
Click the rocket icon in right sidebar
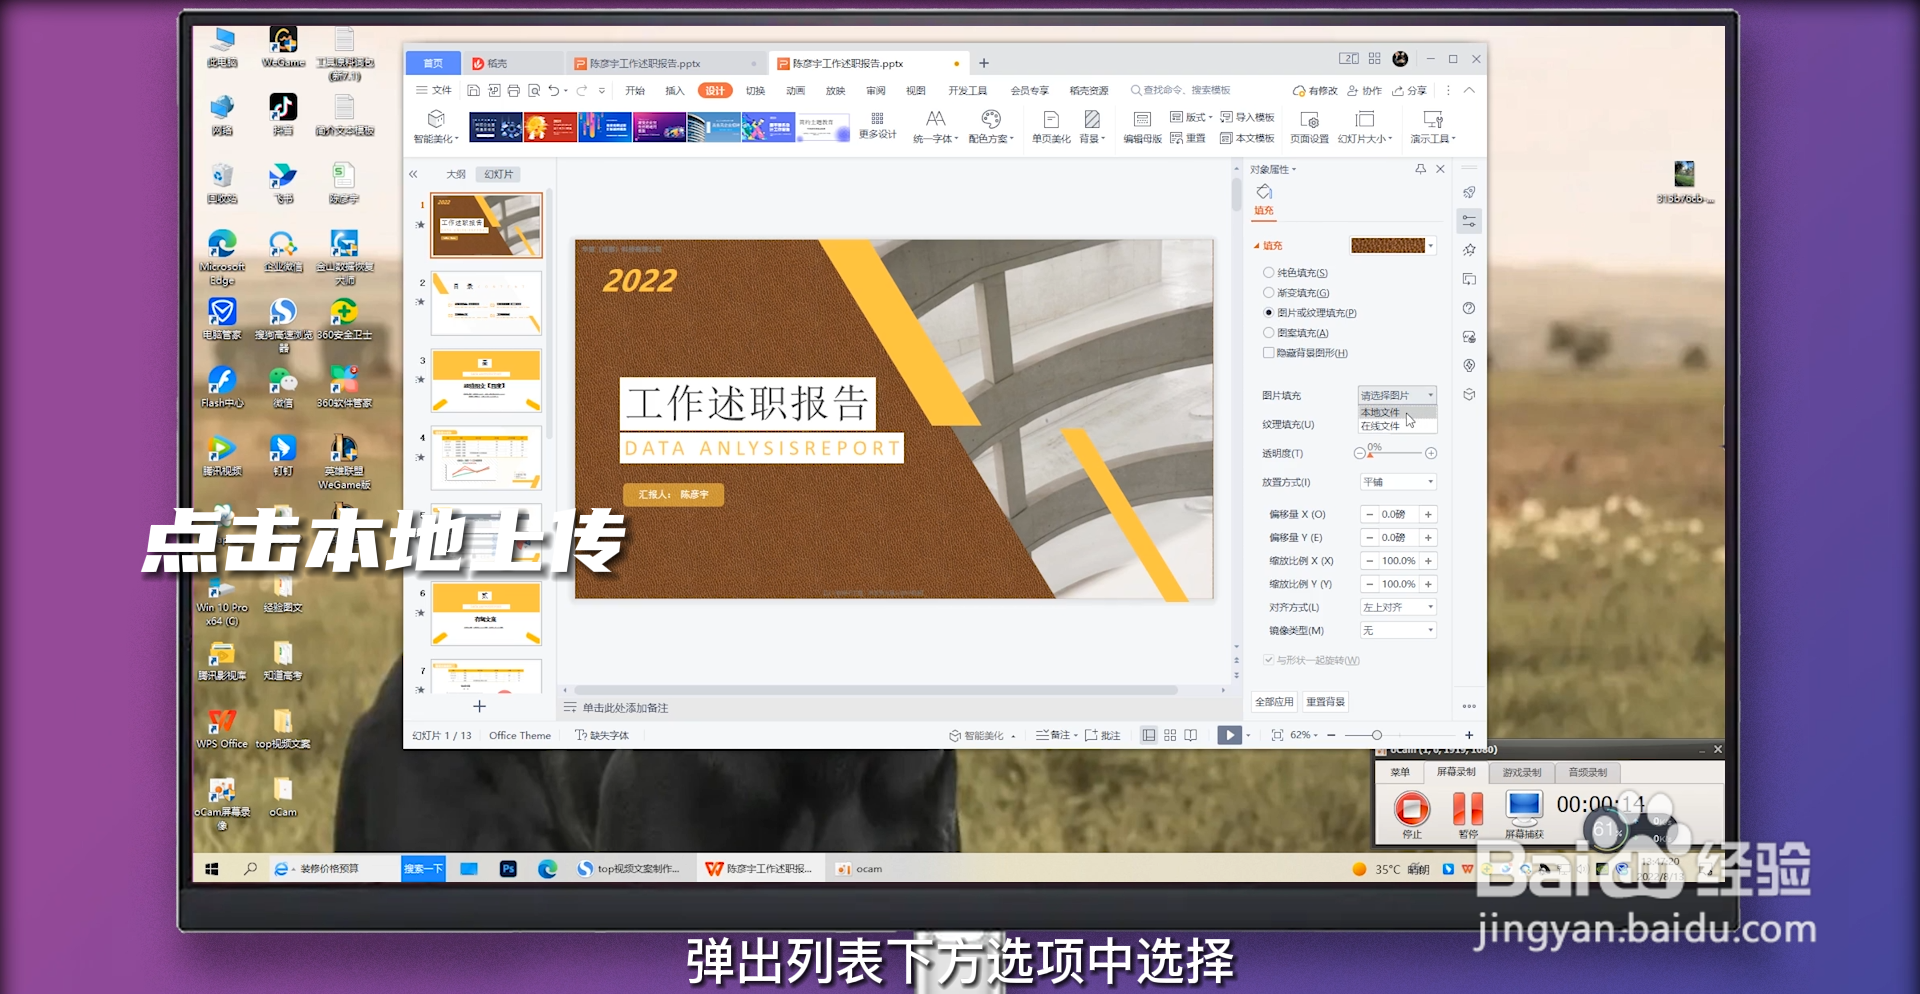click(1469, 192)
